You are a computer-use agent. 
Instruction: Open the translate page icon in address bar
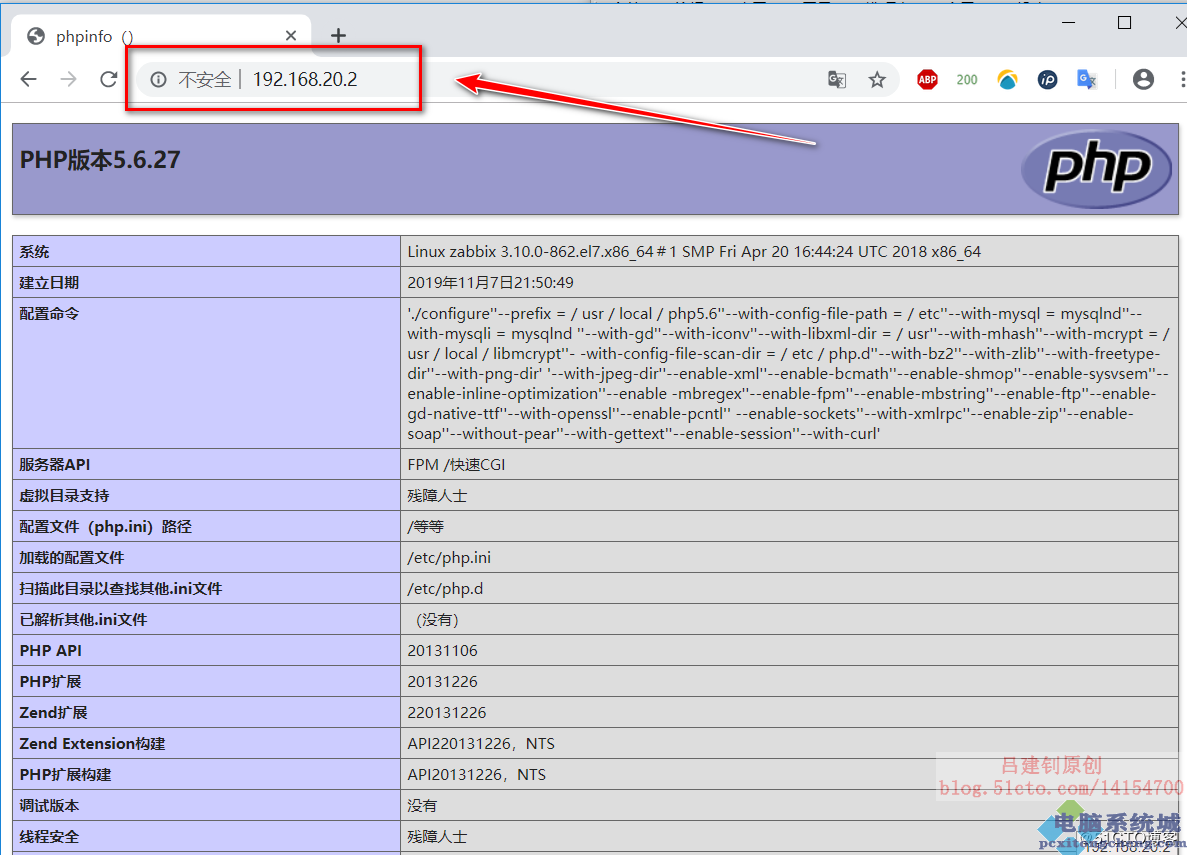(837, 80)
